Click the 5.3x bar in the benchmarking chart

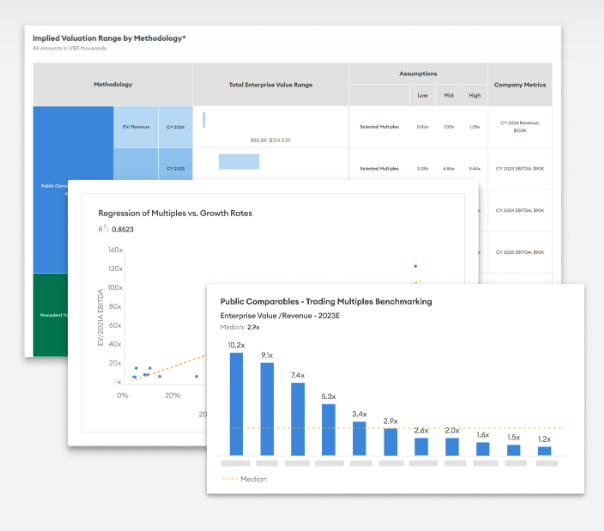pos(329,430)
